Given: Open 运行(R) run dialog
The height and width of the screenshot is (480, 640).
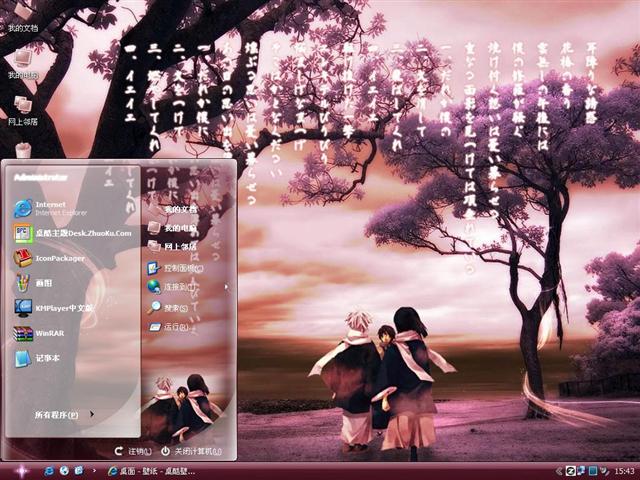Looking at the screenshot, I should 169,327.
